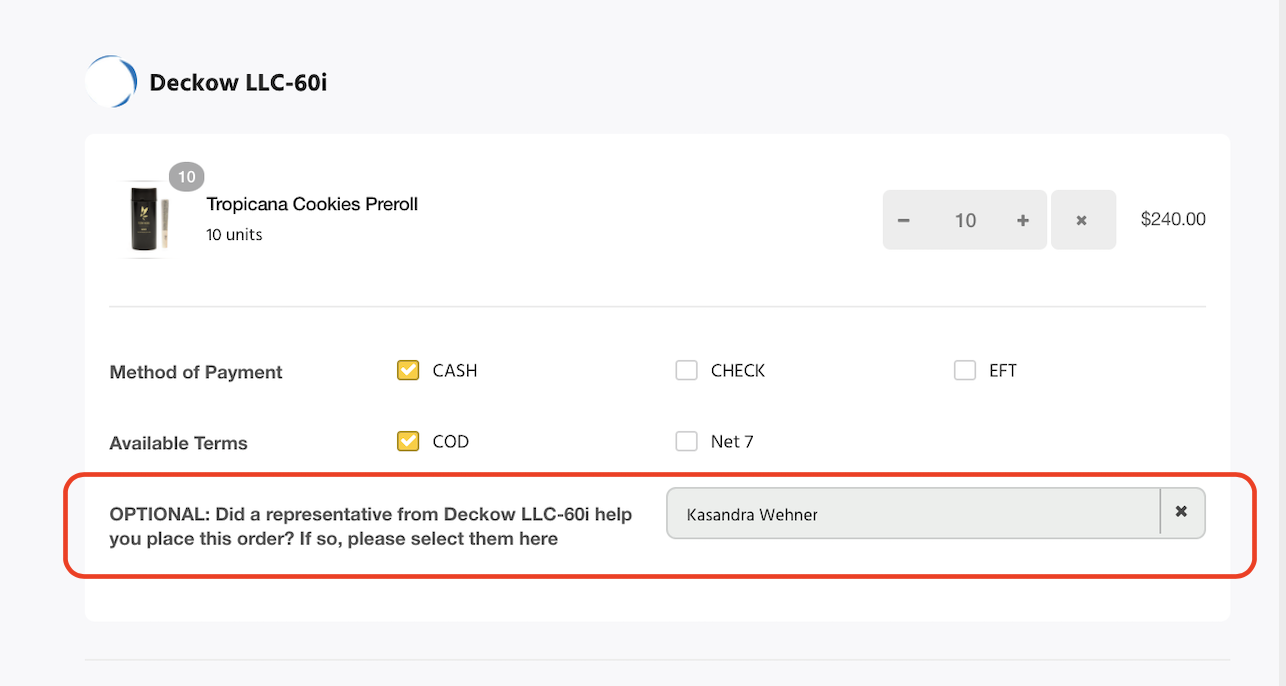
Task: Uncheck the CASH payment method
Action: point(408,371)
